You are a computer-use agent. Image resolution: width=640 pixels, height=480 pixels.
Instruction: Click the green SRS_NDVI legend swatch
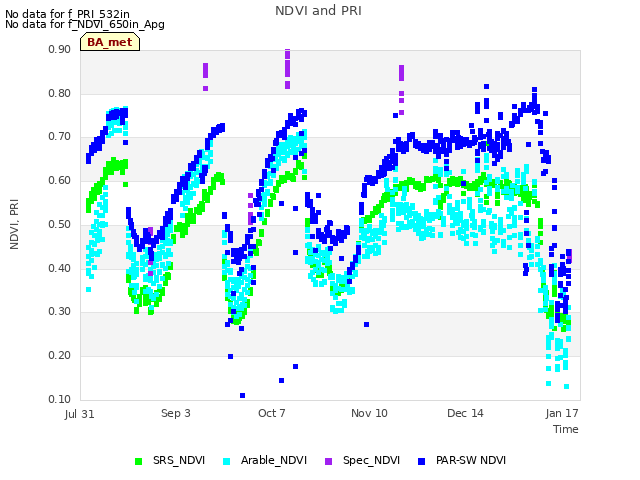138,461
